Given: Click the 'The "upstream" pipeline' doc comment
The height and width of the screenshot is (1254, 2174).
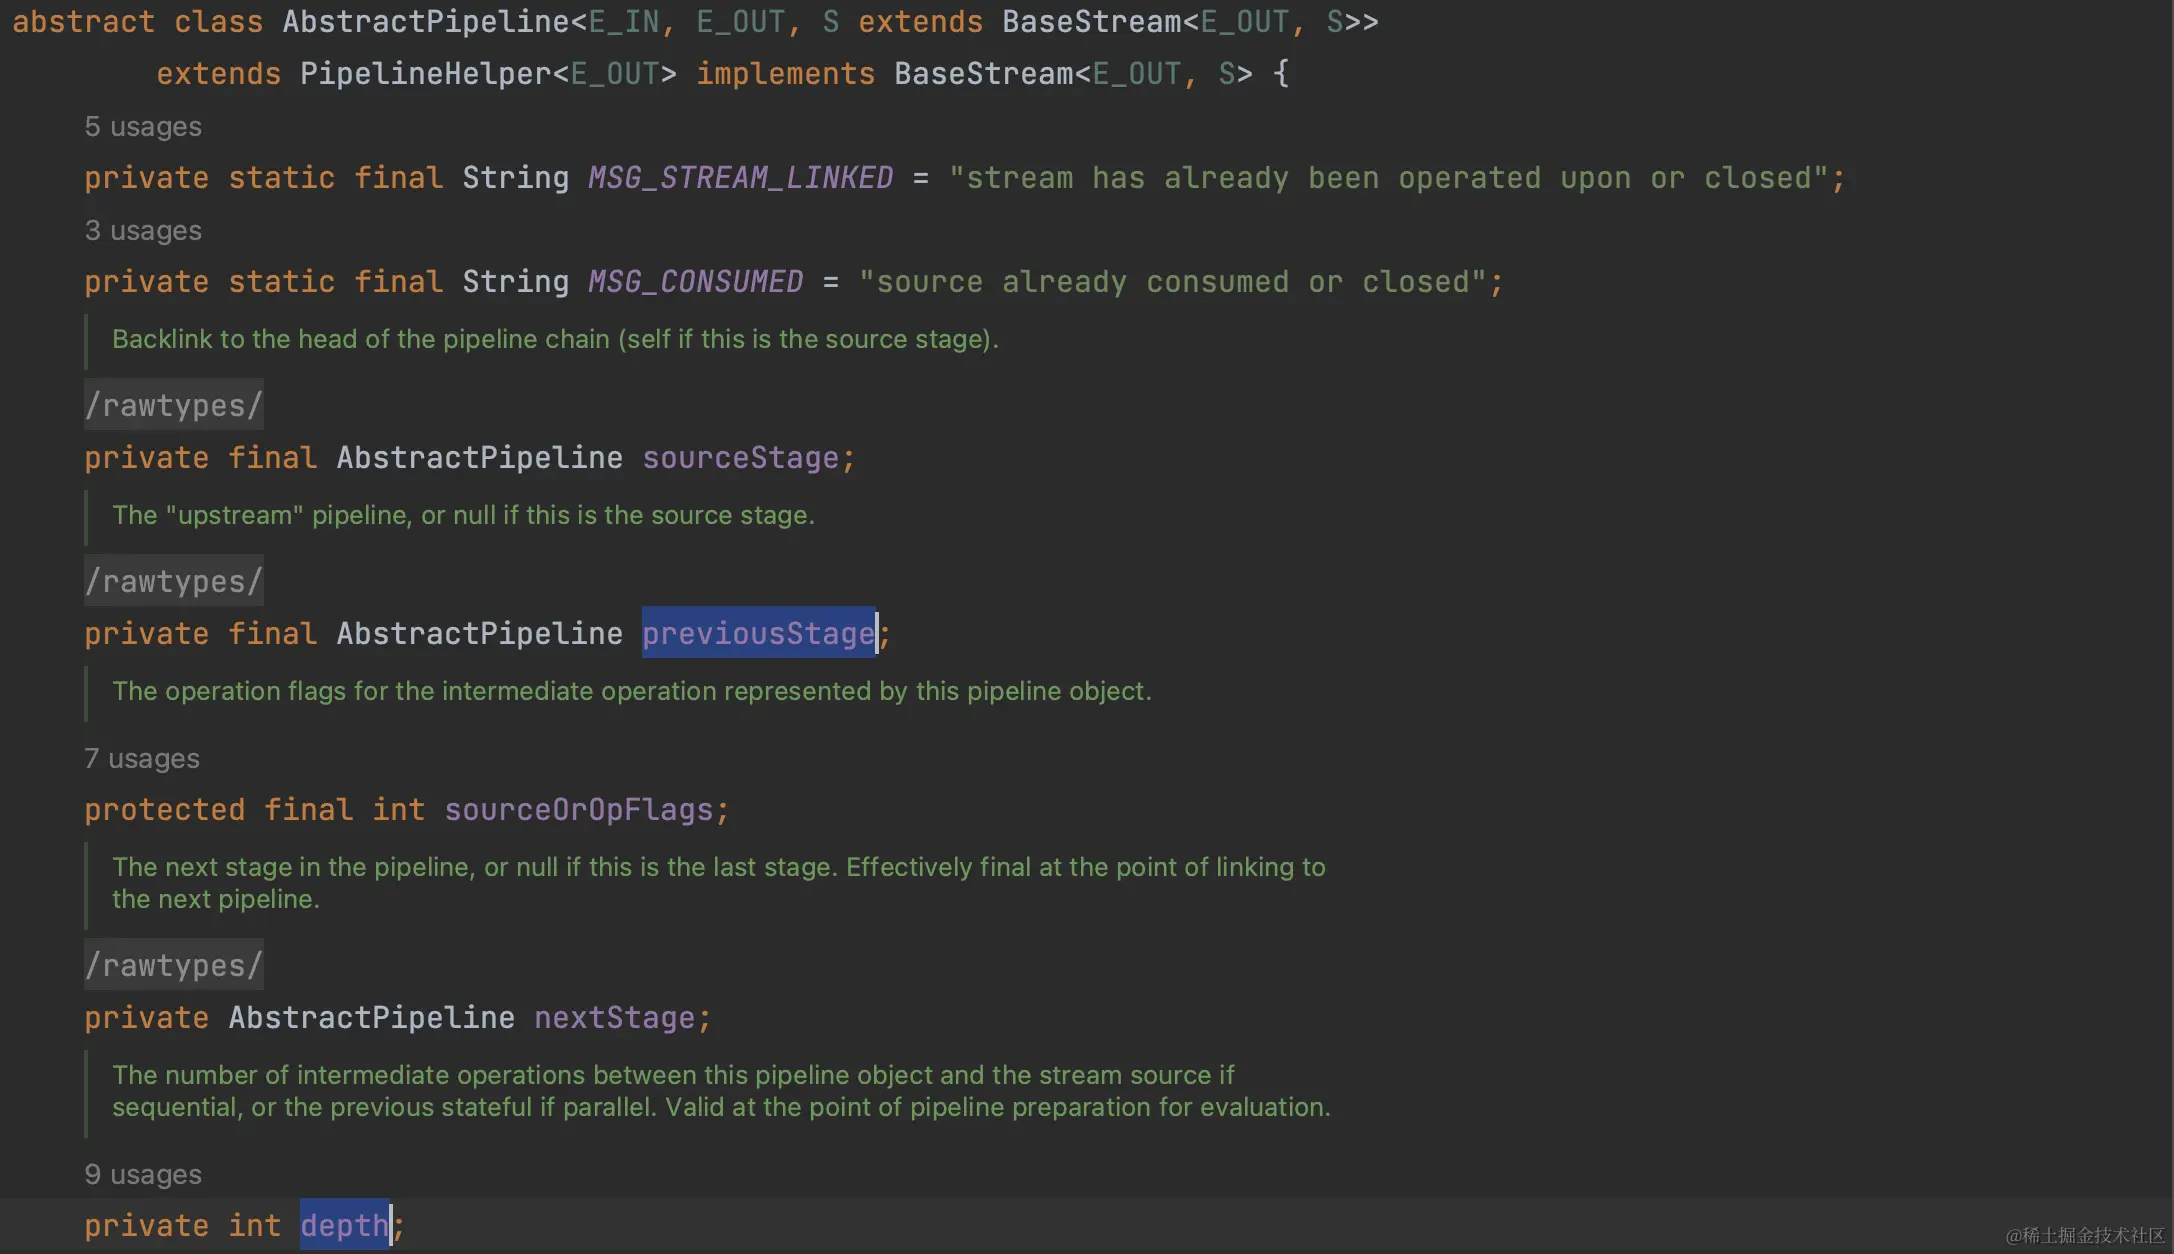Looking at the screenshot, I should [x=463, y=516].
